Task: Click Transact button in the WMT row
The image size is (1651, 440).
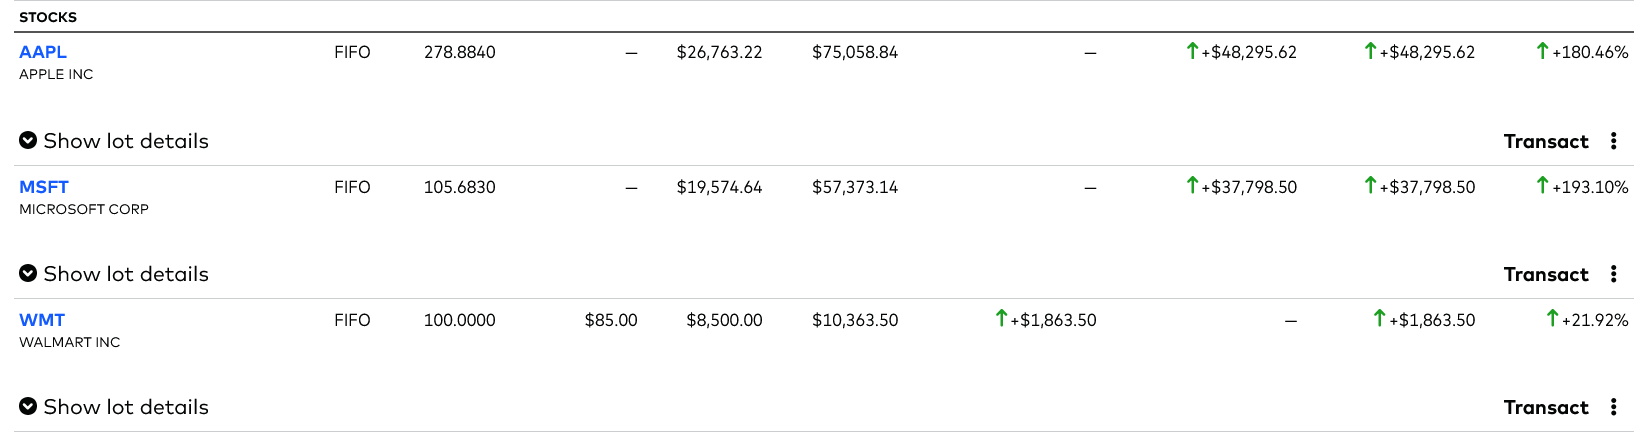Action: click(1546, 407)
